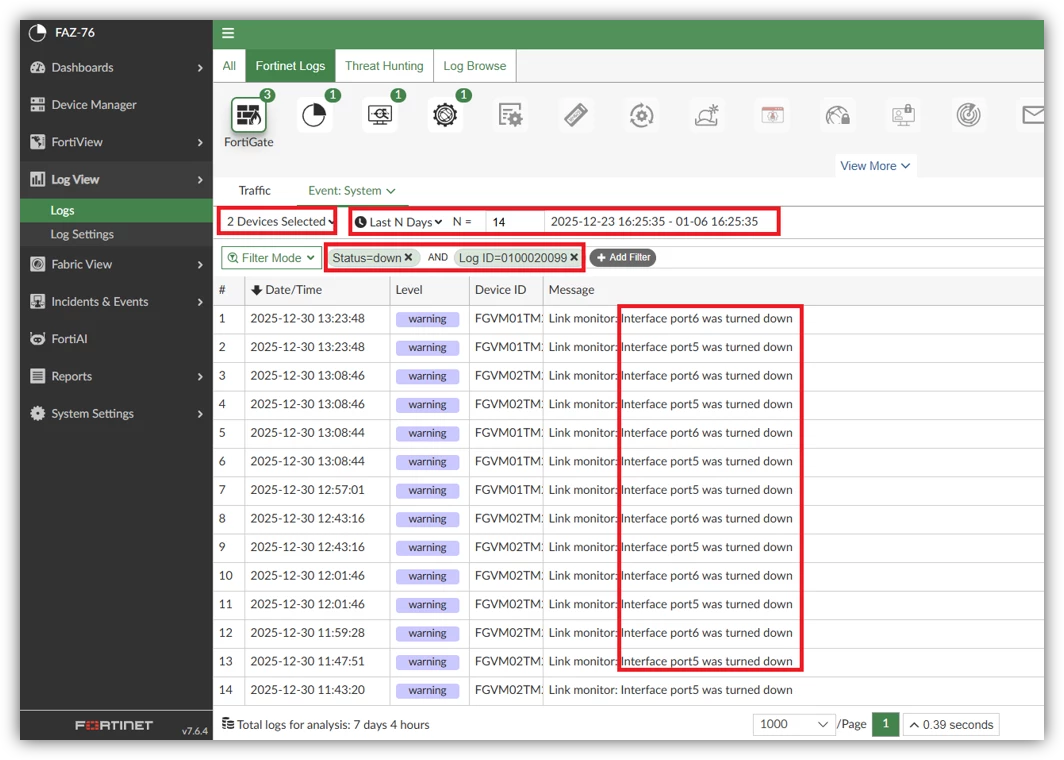Open FortiAI via its robot icon
Image resolution: width=1064 pixels, height=760 pixels.
(38, 339)
